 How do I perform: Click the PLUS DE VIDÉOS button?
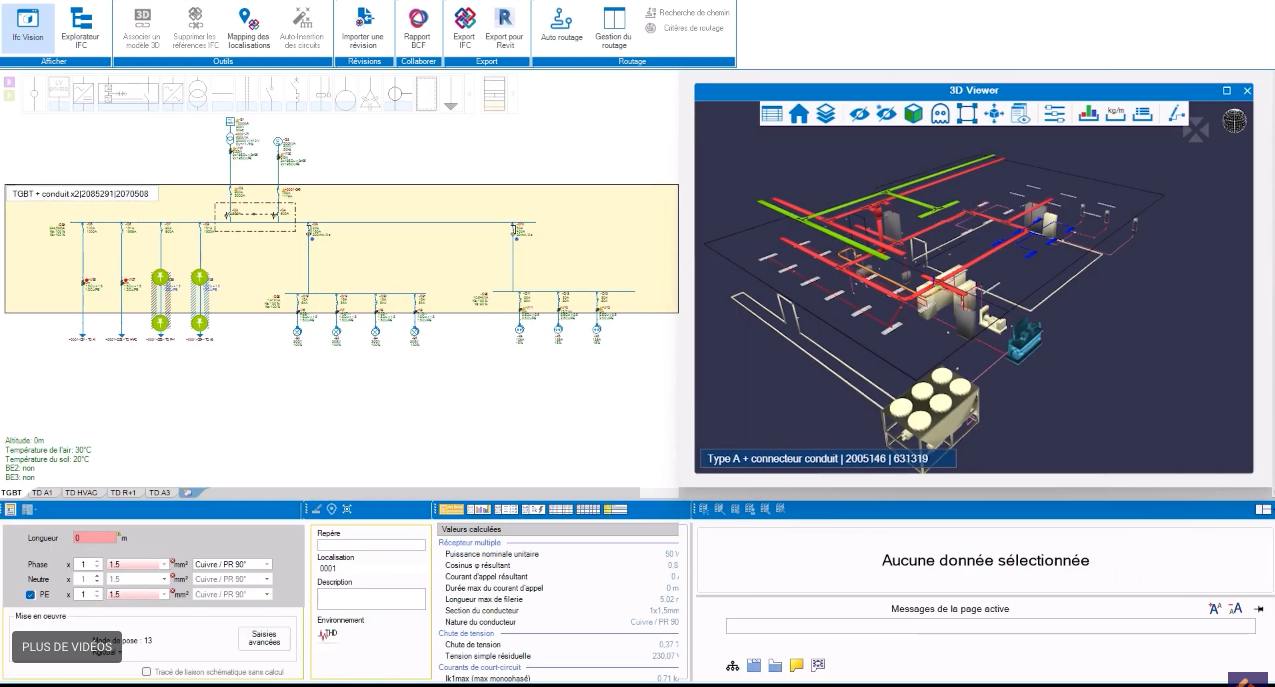click(67, 647)
